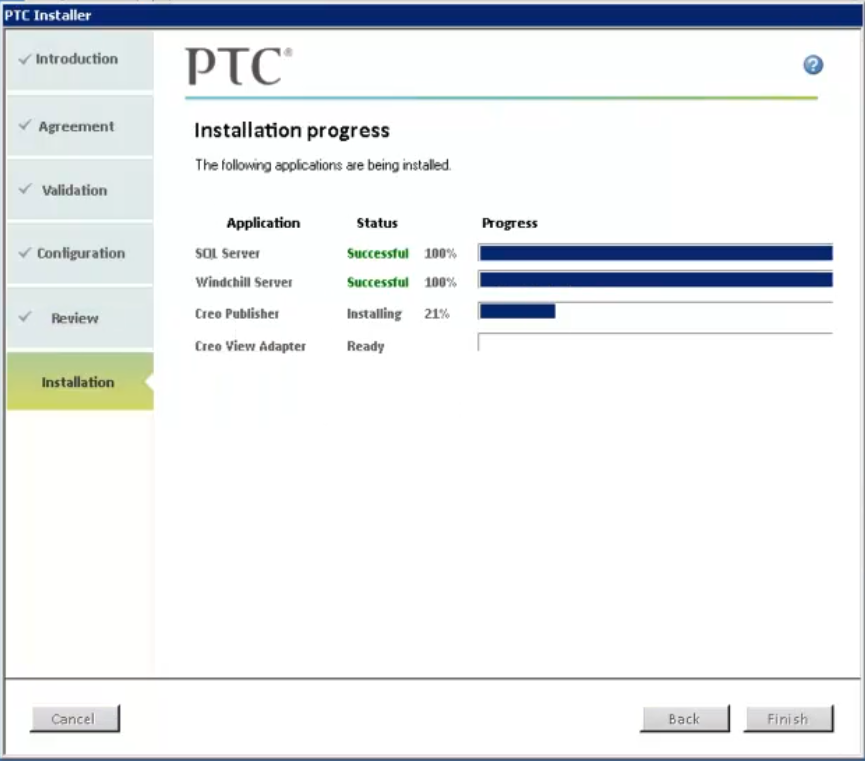Screen dimensions: 865x761
Task: Click the Cancel button
Action: [74, 718]
